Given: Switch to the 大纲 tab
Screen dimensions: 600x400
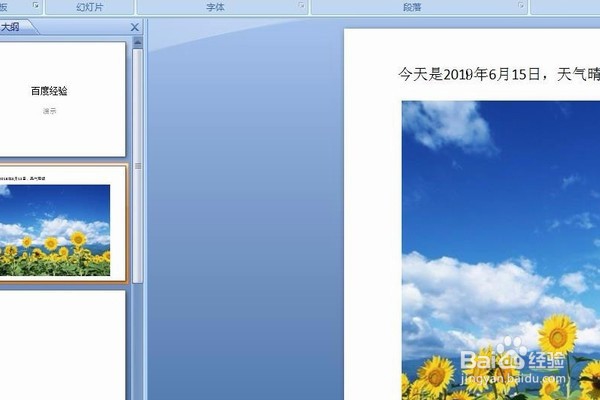Looking at the screenshot, I should coord(11,27).
